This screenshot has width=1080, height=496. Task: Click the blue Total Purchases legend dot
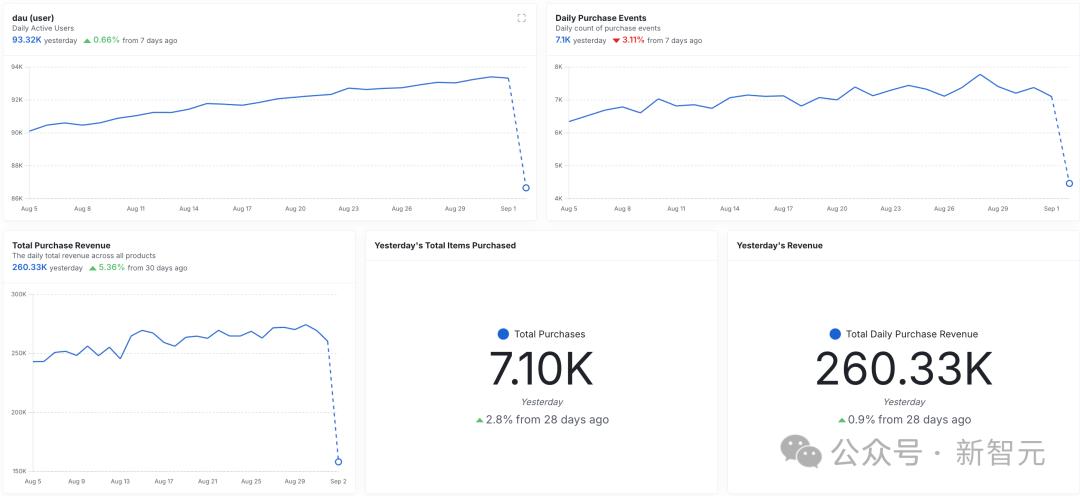503,334
